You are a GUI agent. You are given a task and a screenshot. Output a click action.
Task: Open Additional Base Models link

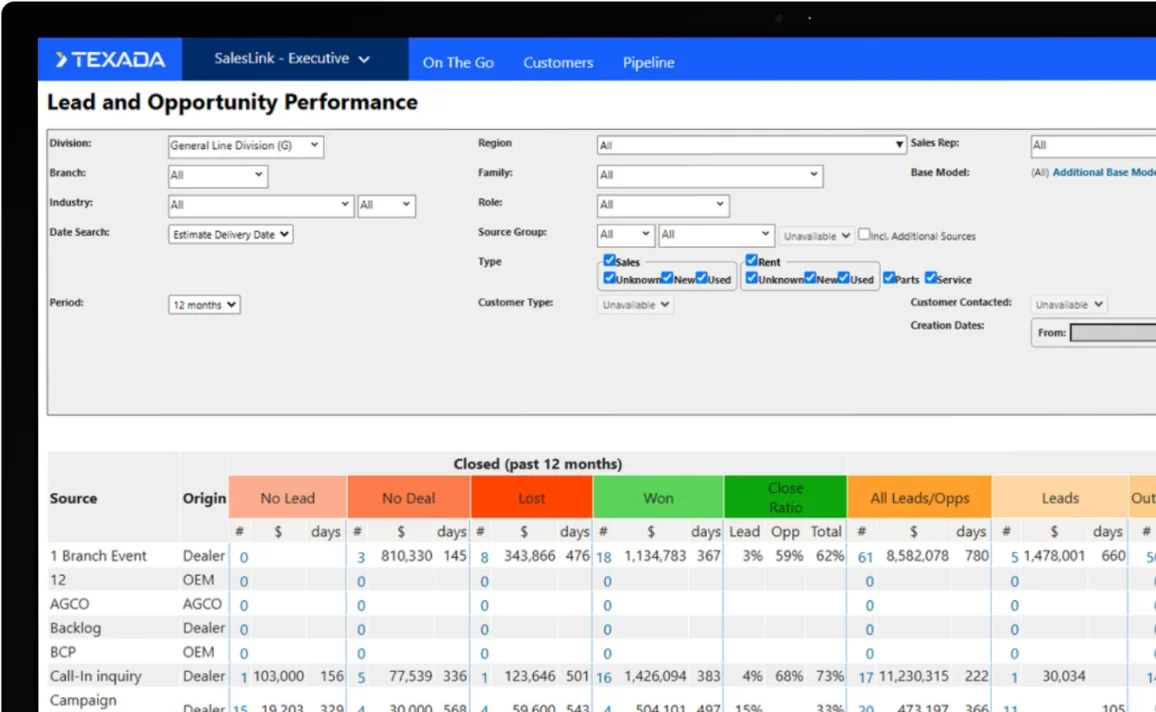click(x=1104, y=172)
